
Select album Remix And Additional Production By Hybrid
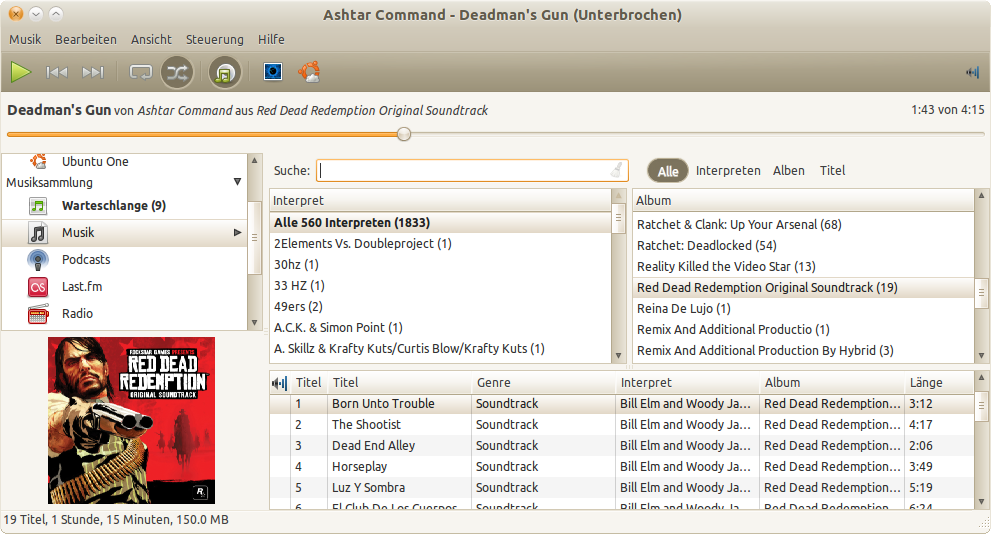coord(803,350)
